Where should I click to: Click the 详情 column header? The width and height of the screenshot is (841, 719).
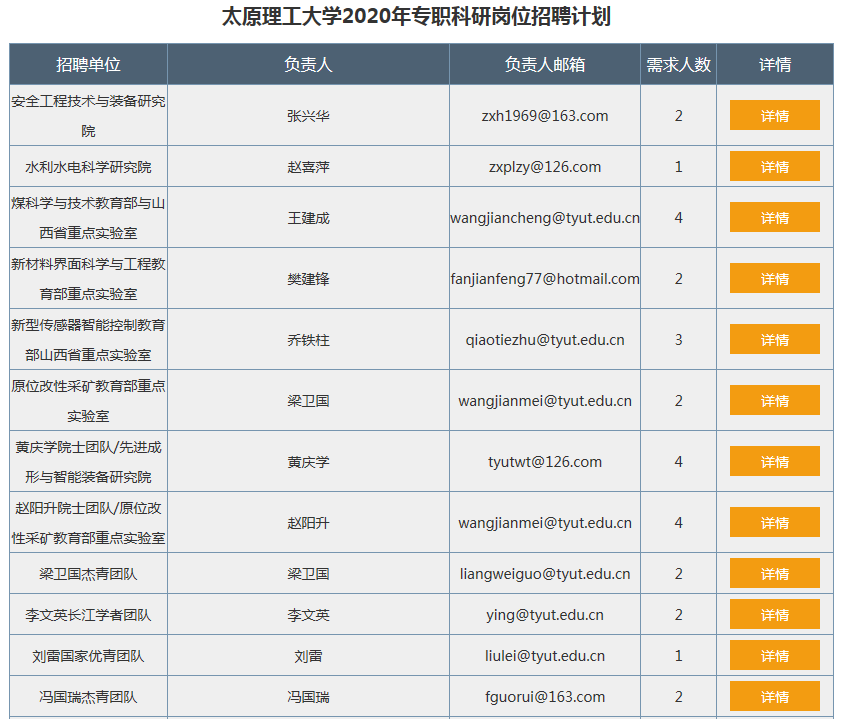tap(775, 64)
